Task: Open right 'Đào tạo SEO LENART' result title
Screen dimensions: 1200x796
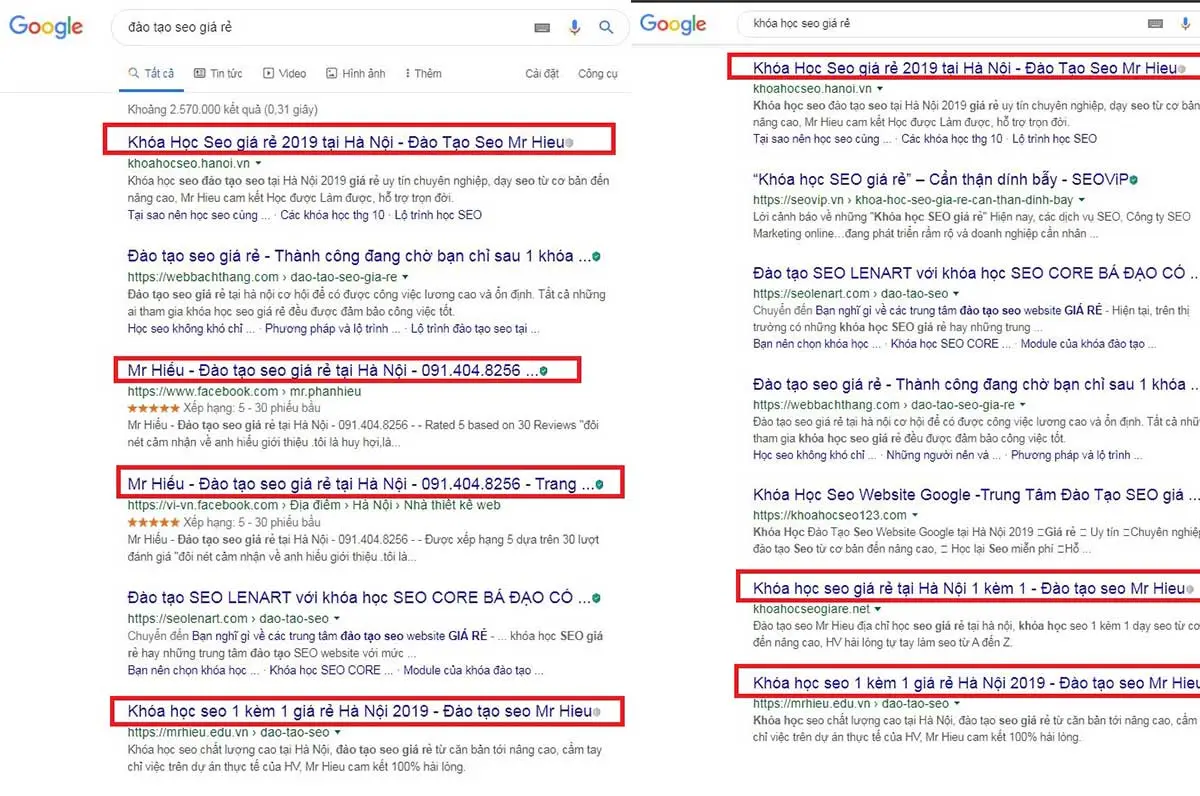Action: coord(975,273)
